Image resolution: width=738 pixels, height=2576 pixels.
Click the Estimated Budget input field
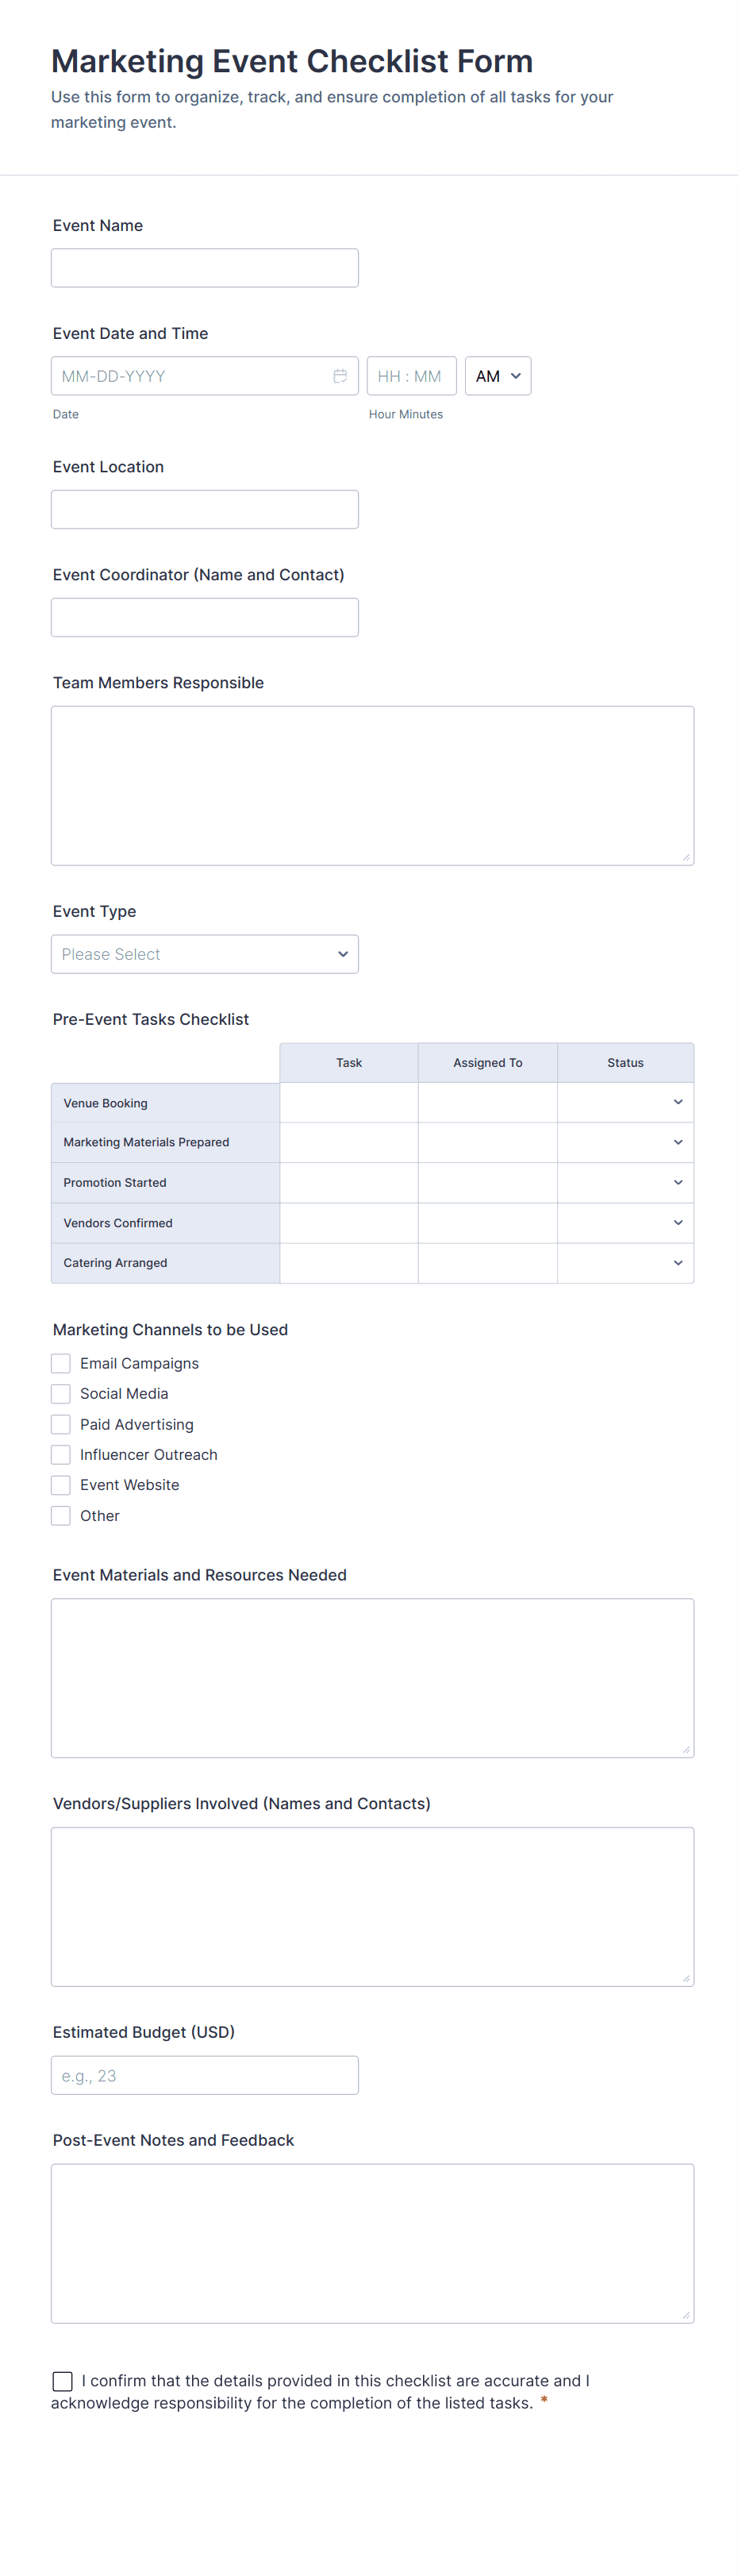coord(204,2075)
